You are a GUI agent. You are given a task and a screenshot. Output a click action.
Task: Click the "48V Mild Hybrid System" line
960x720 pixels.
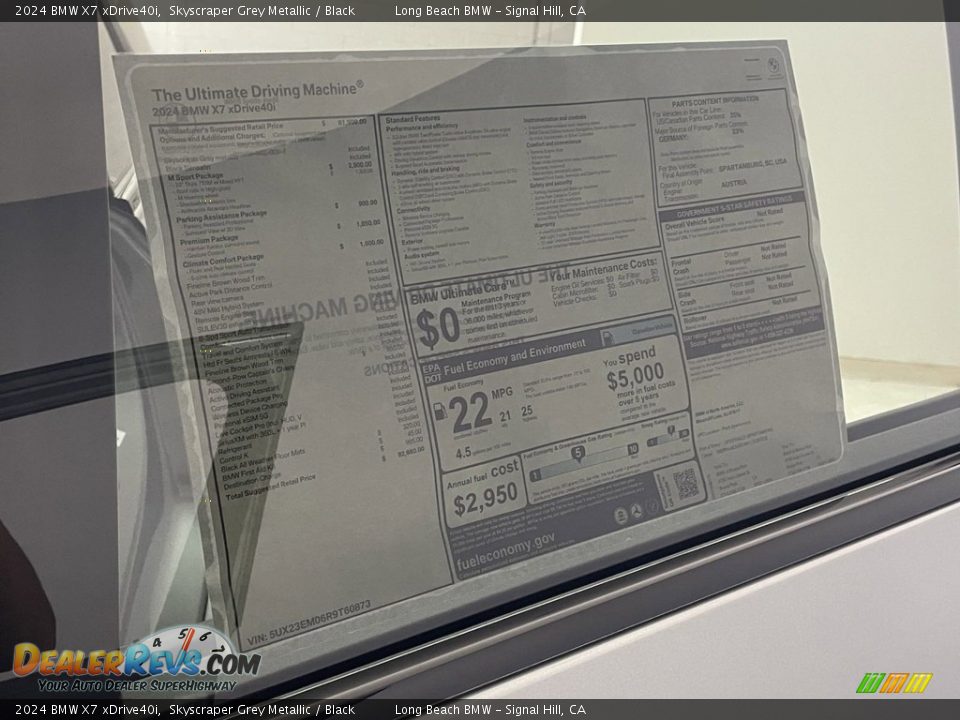coord(228,309)
